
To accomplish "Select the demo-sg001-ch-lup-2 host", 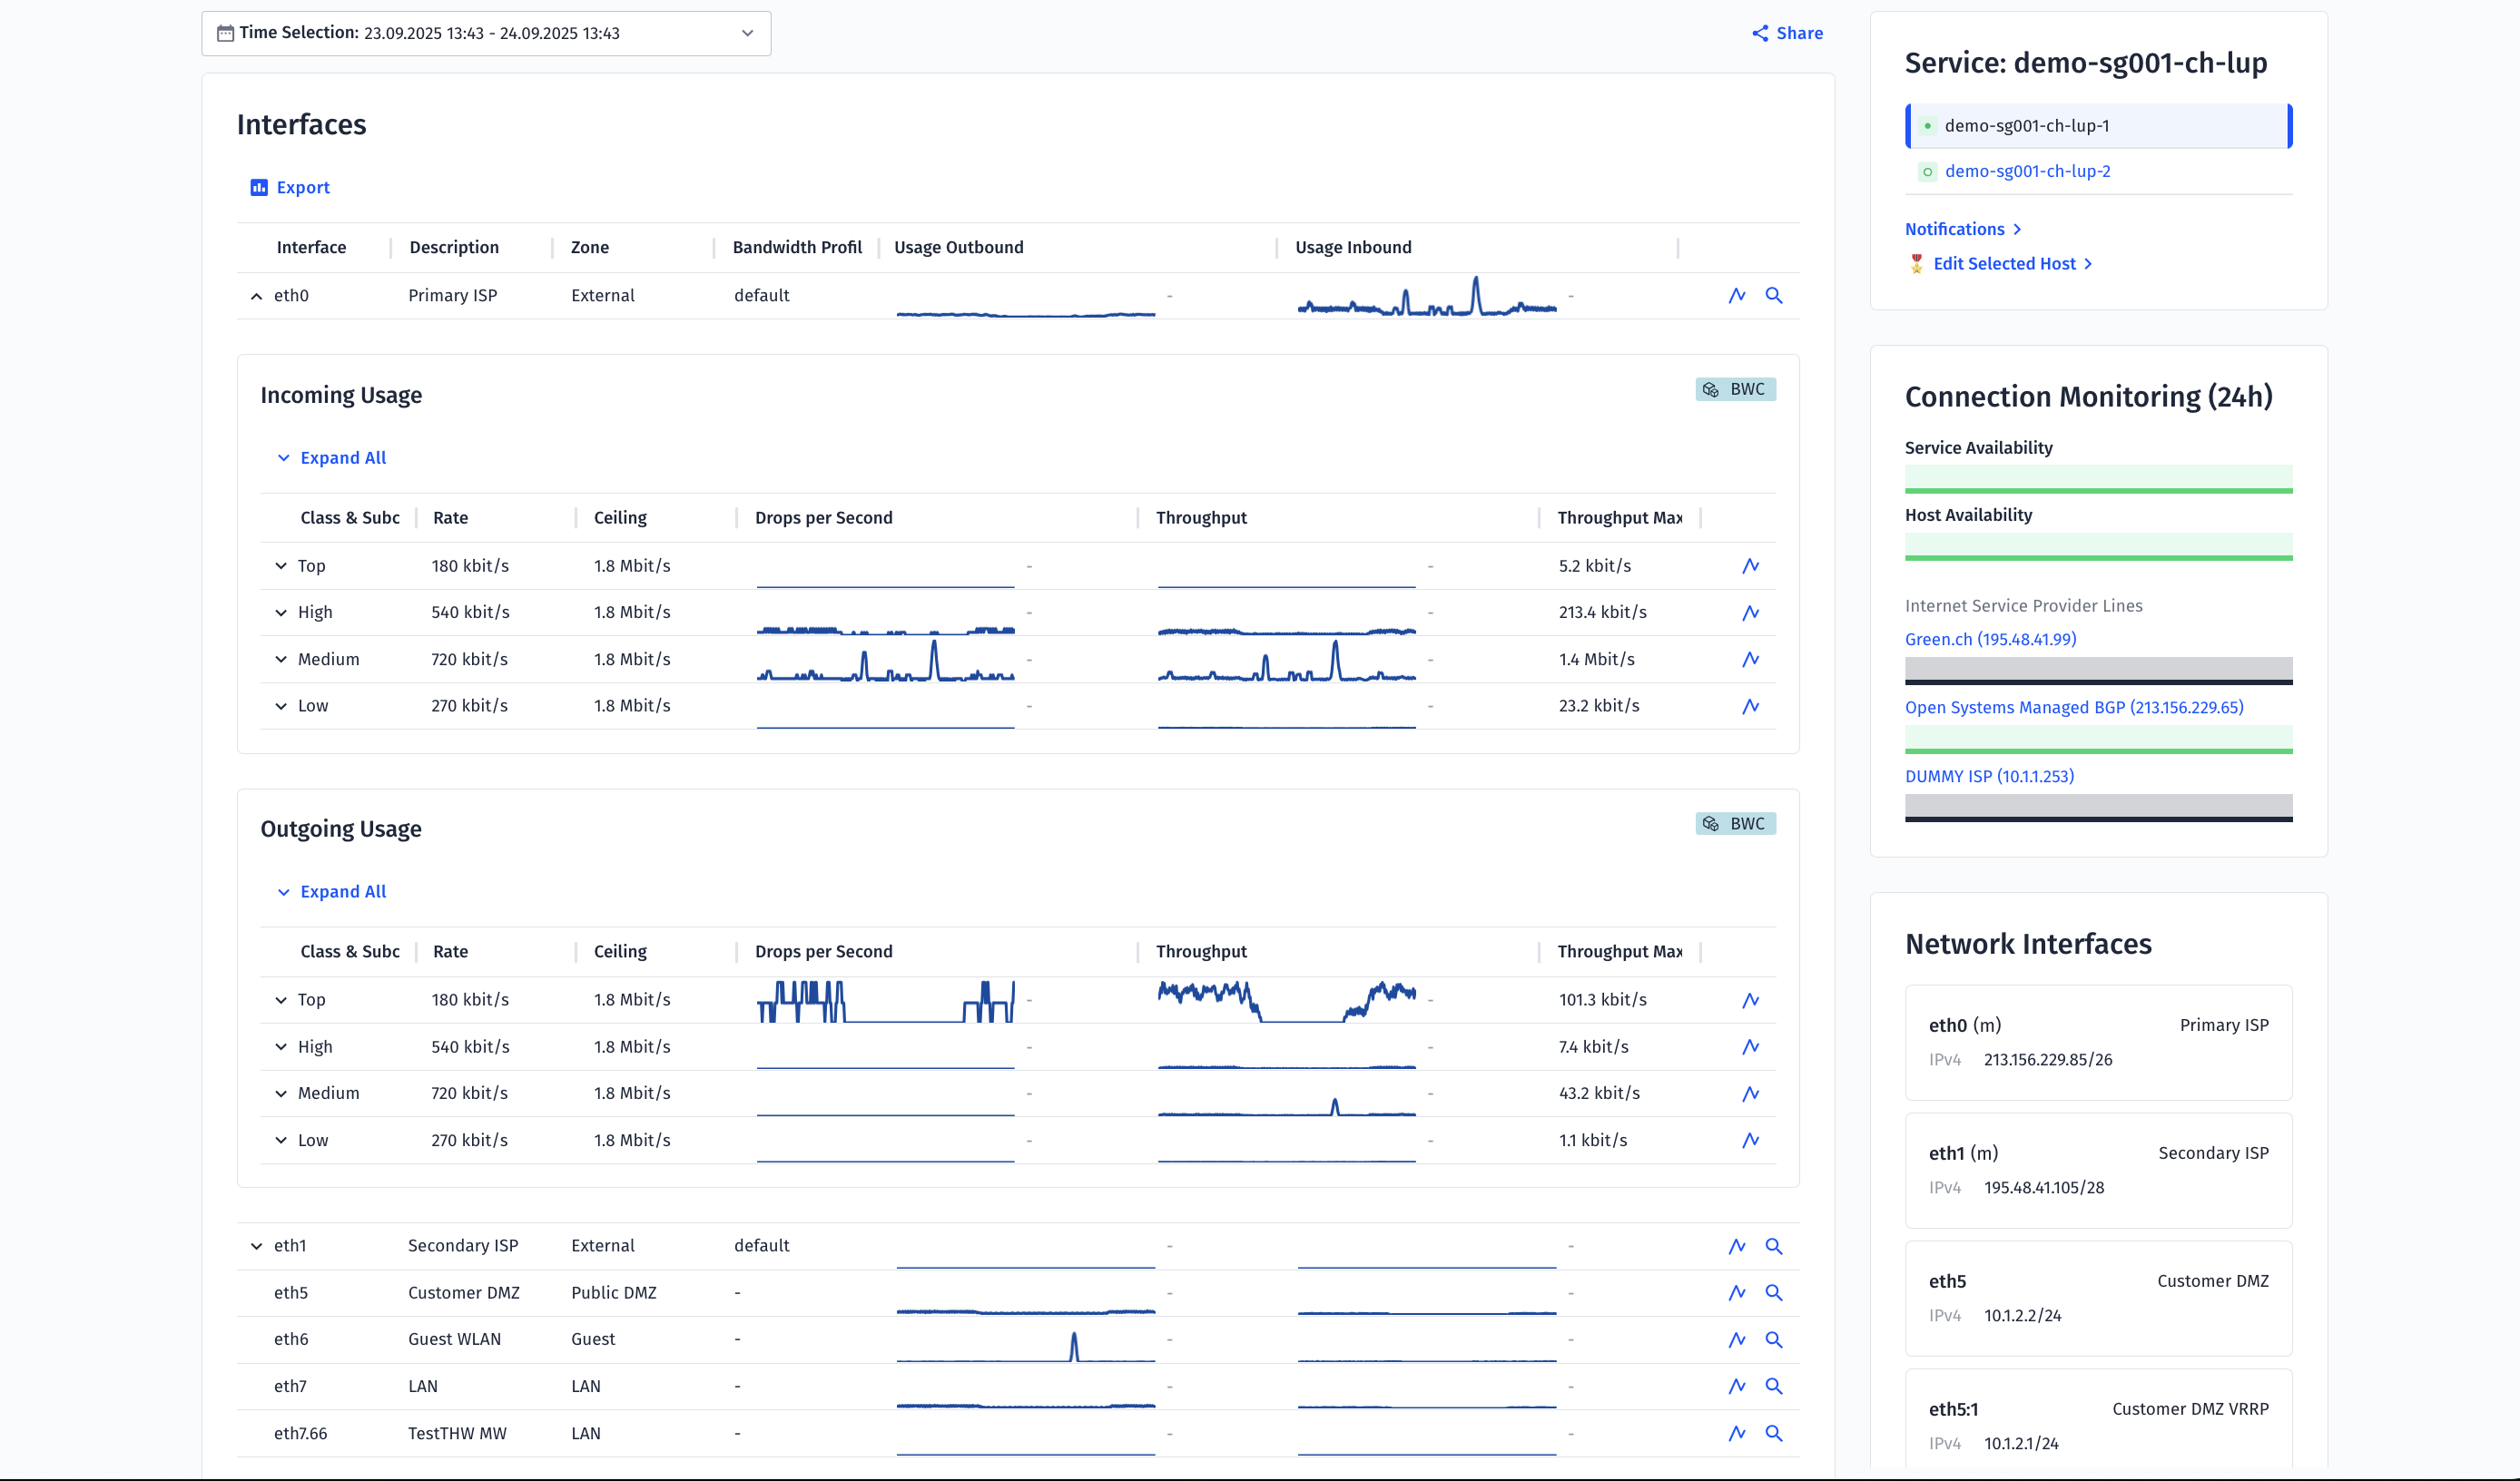I will (x=2027, y=171).
